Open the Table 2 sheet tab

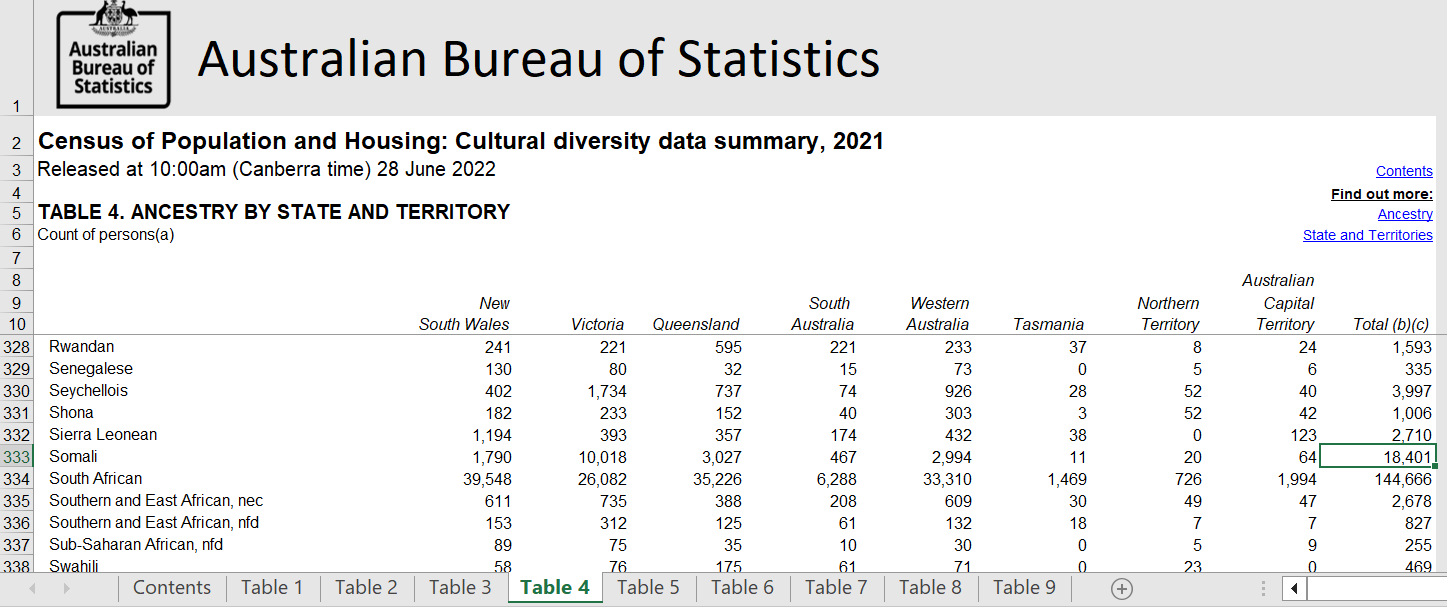pyautogui.click(x=365, y=588)
